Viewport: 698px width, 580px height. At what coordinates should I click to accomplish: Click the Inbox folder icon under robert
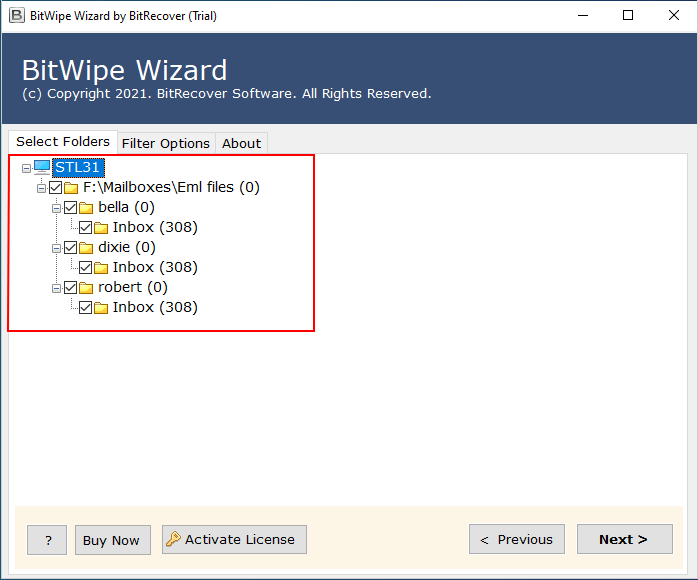pyautogui.click(x=101, y=308)
